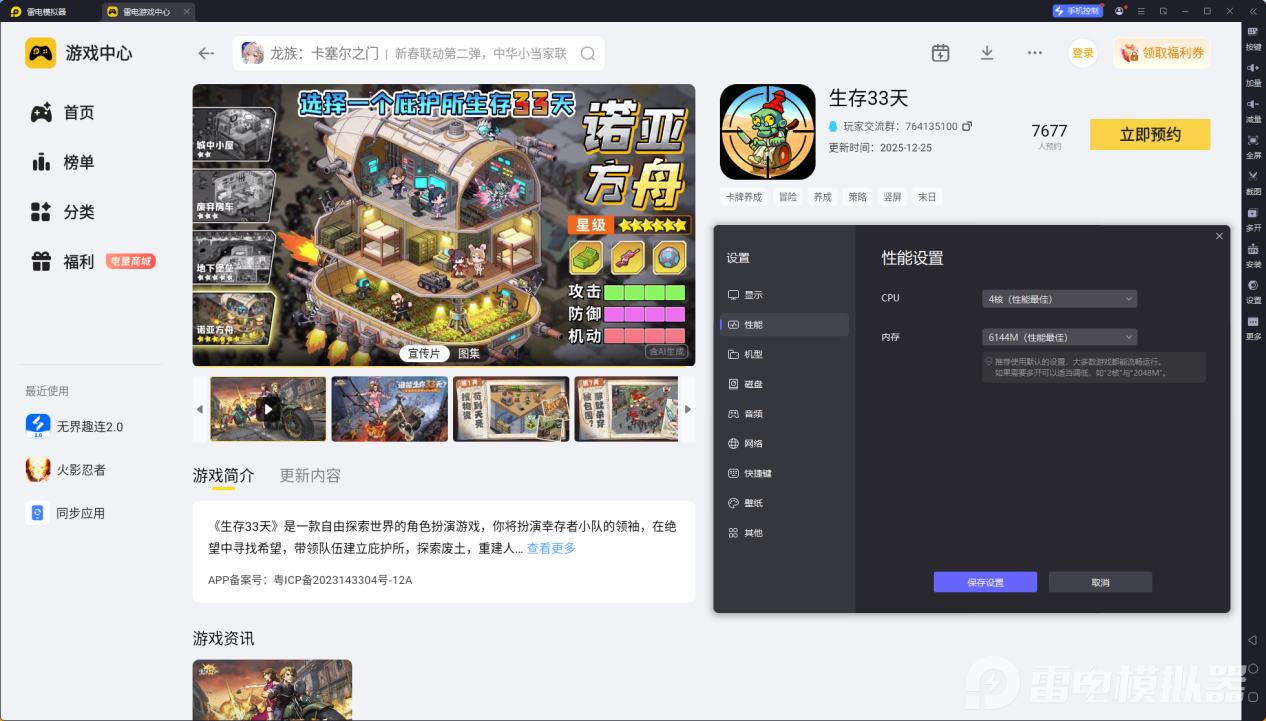Image resolution: width=1266 pixels, height=721 pixels.
Task: Open 网络 network settings section
Action: click(784, 444)
